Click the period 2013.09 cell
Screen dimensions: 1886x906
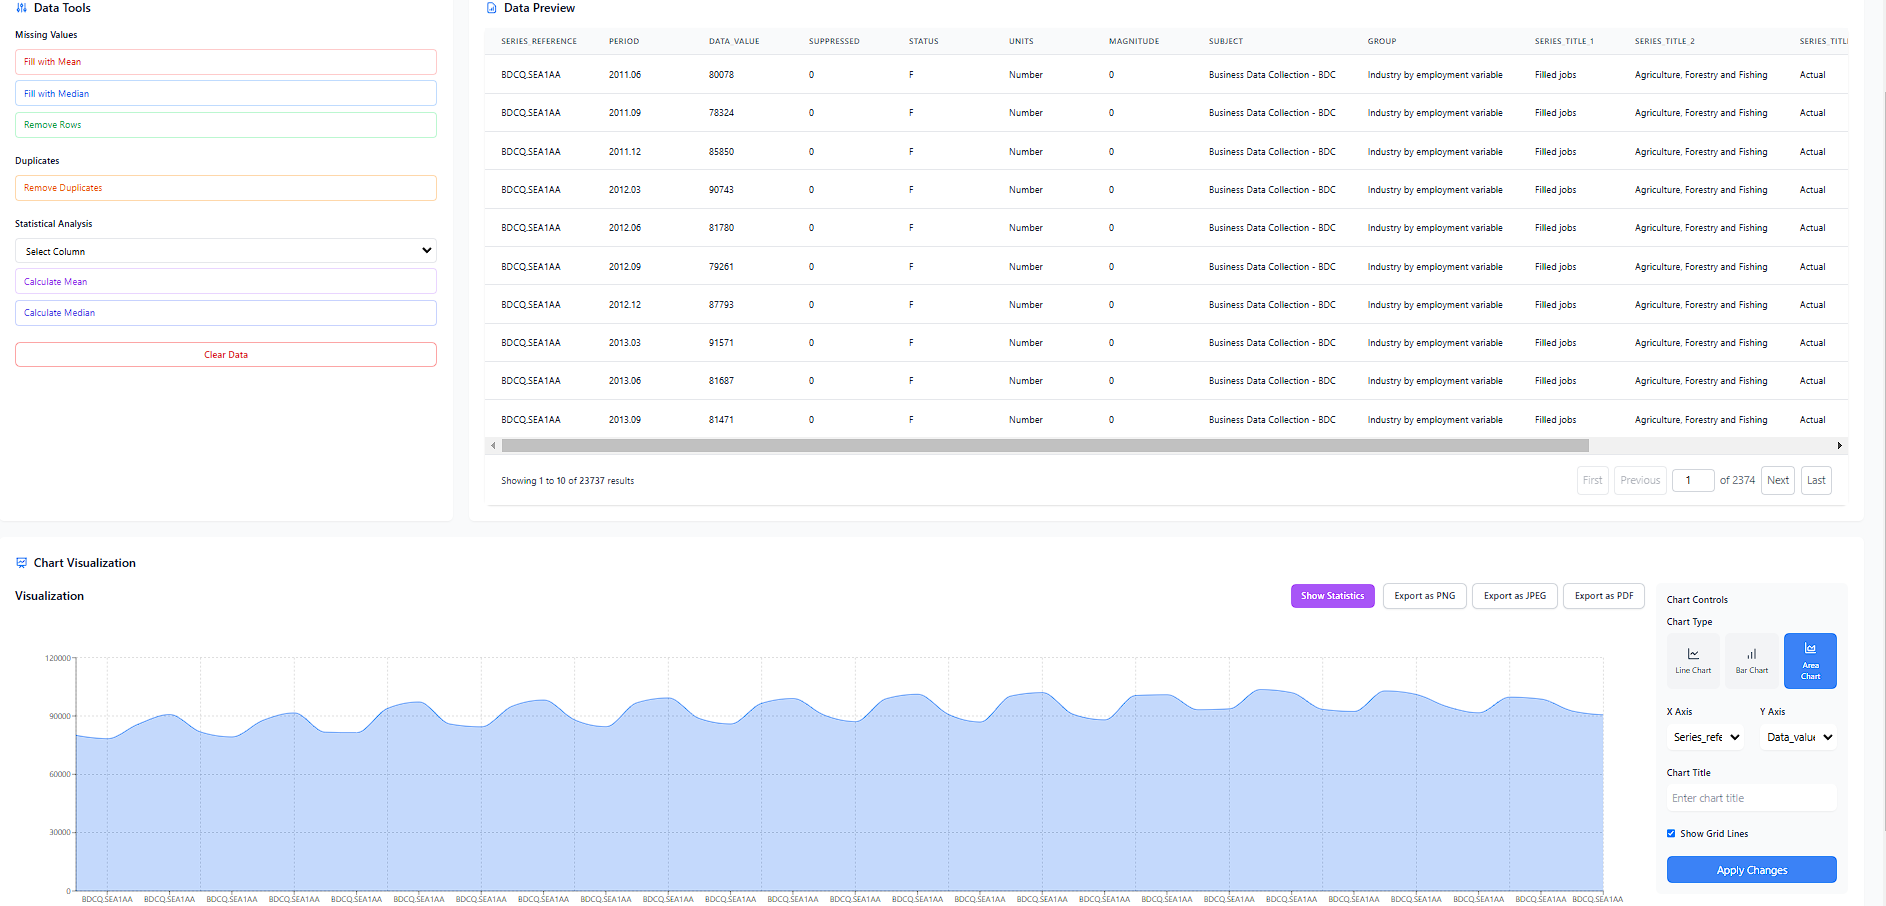pyautogui.click(x=625, y=420)
